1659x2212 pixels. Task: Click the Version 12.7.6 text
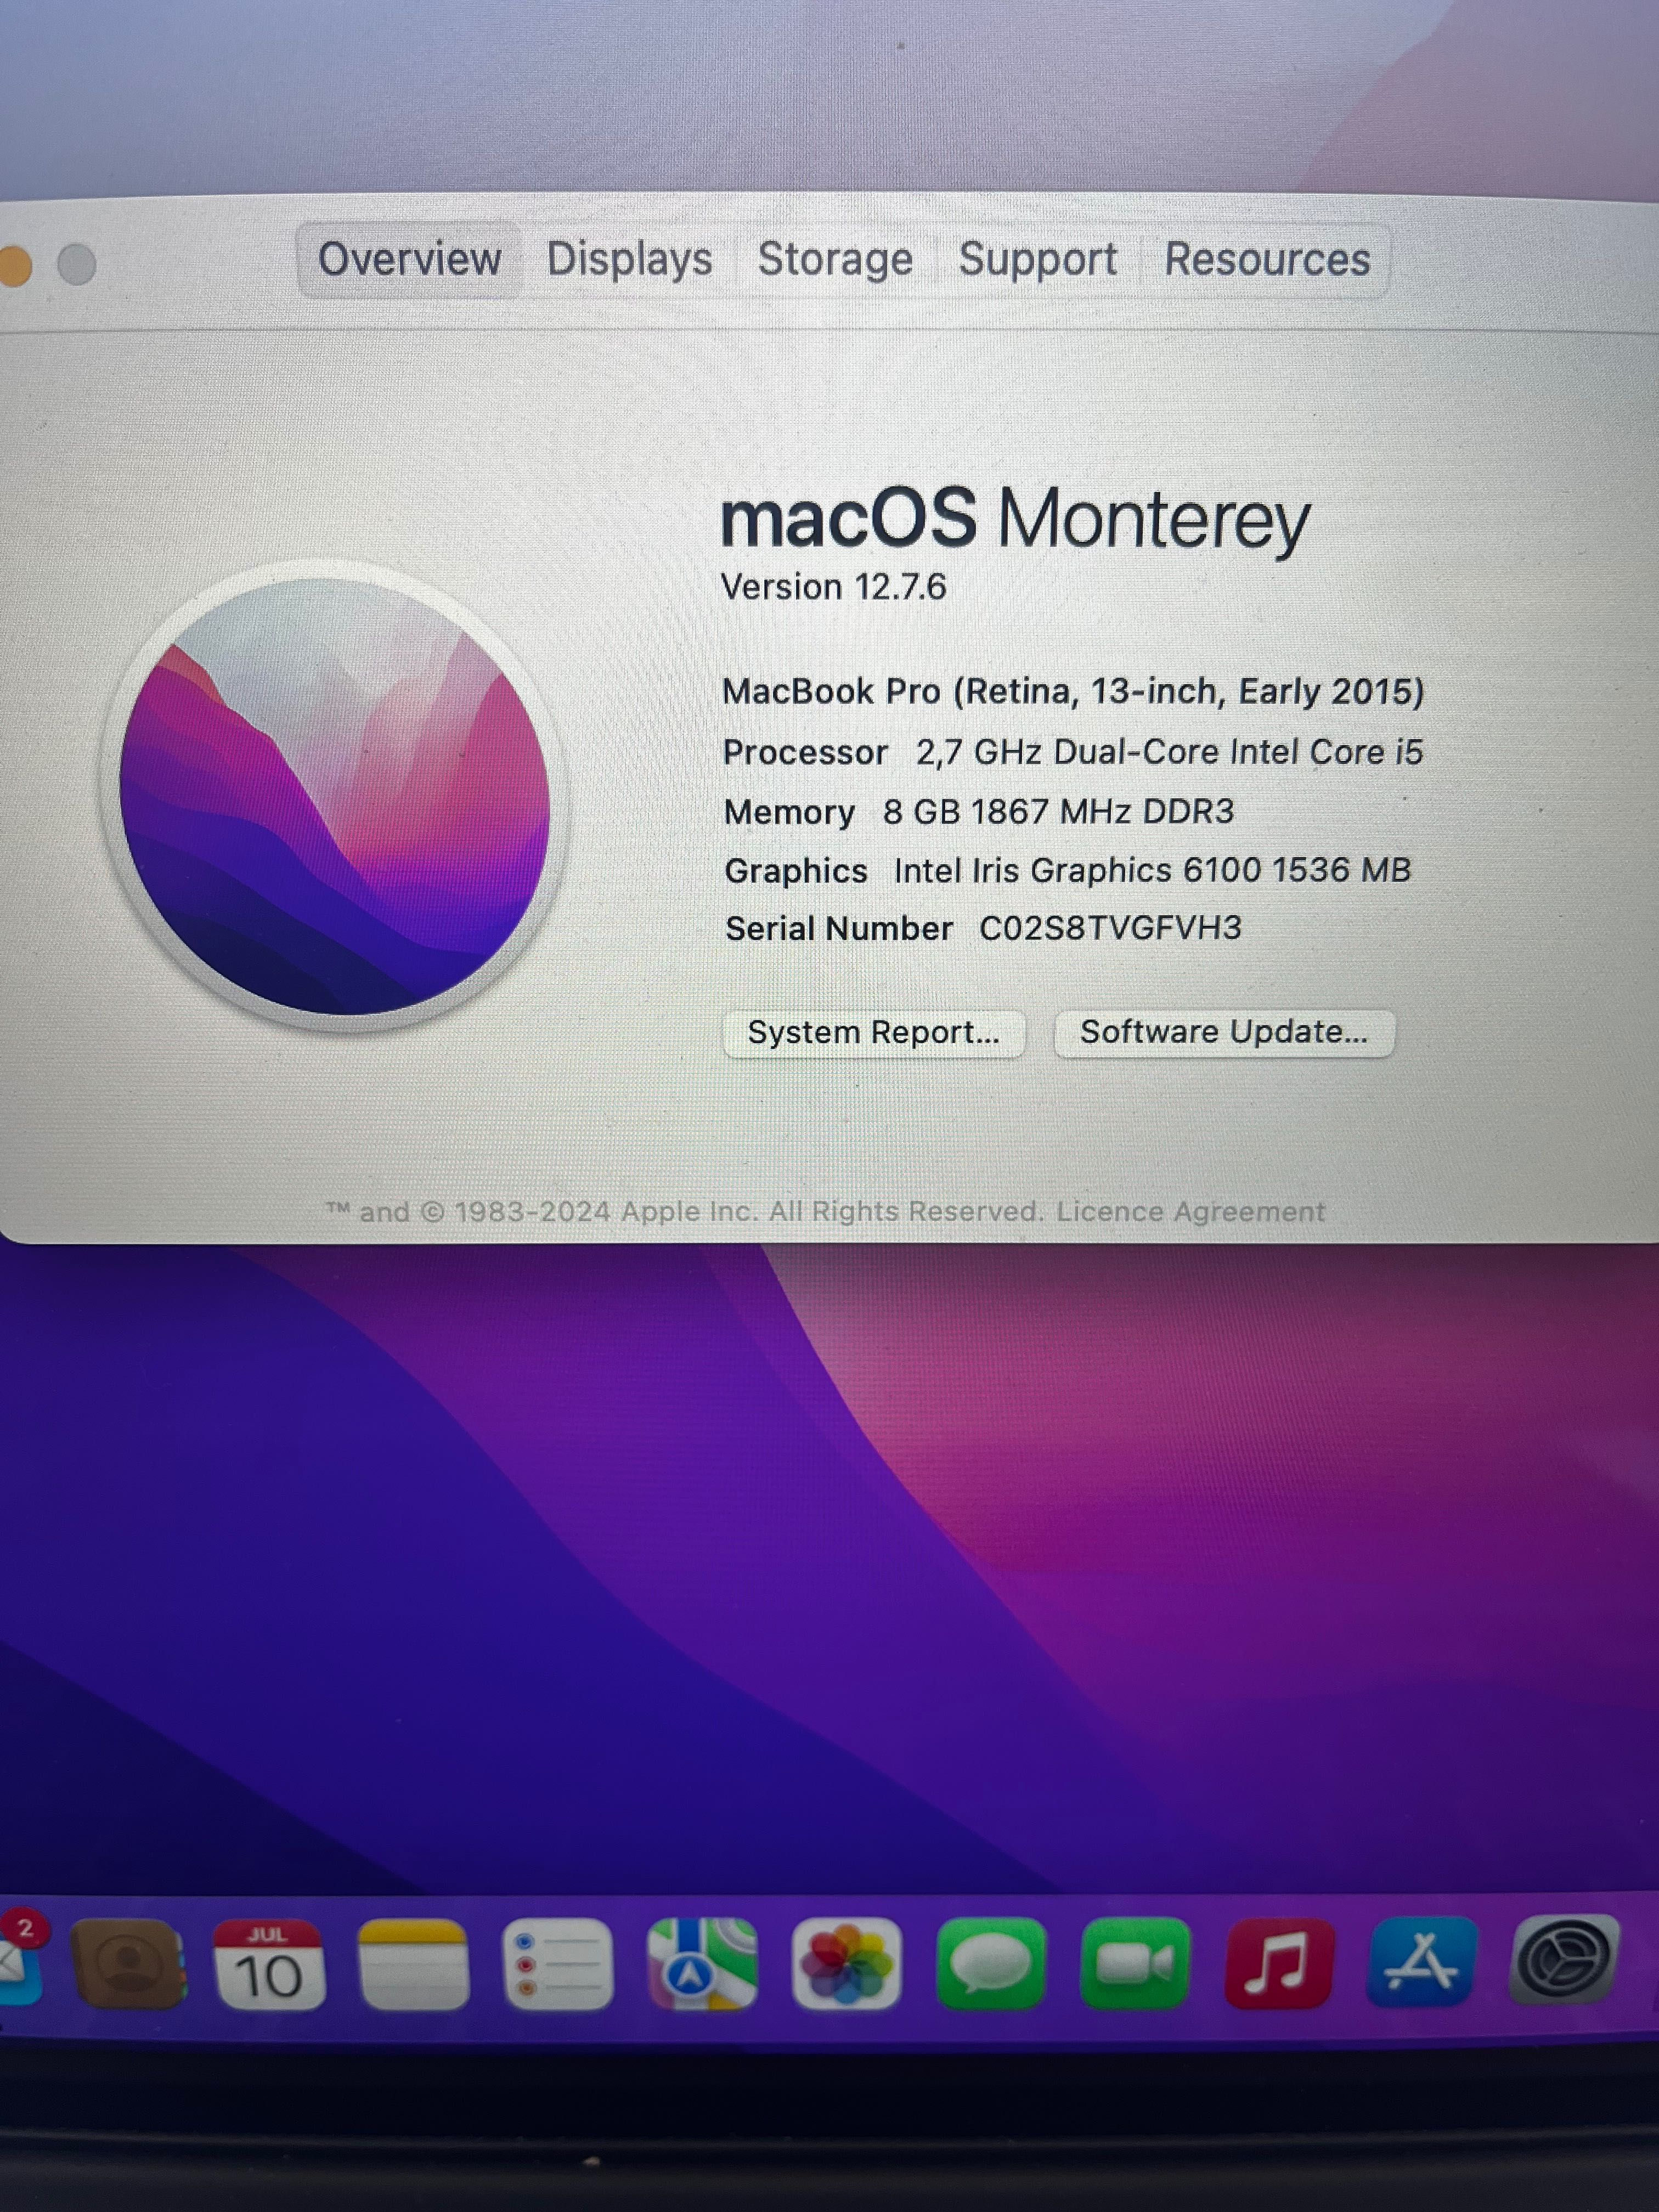point(834,587)
